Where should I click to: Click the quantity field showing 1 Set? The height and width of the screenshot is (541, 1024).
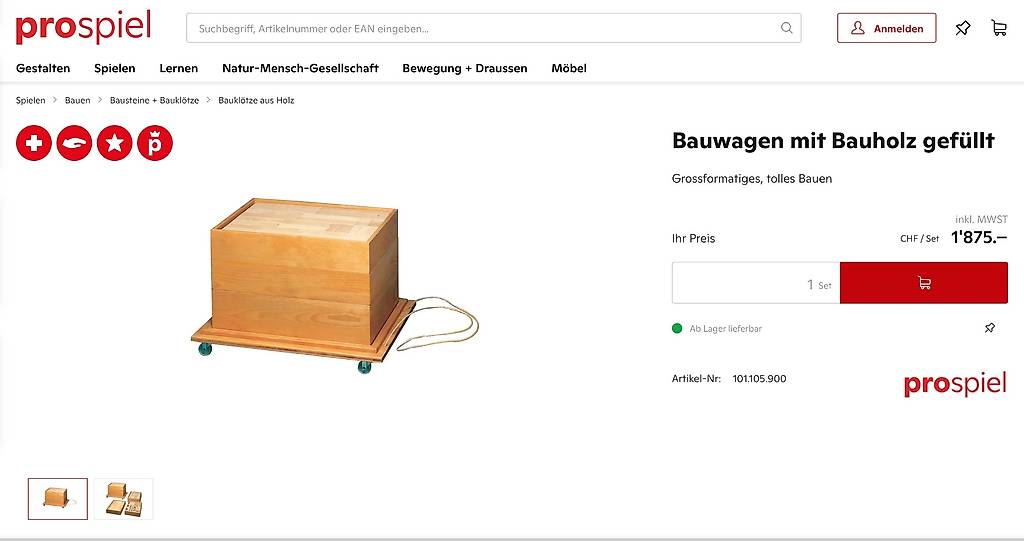point(756,283)
